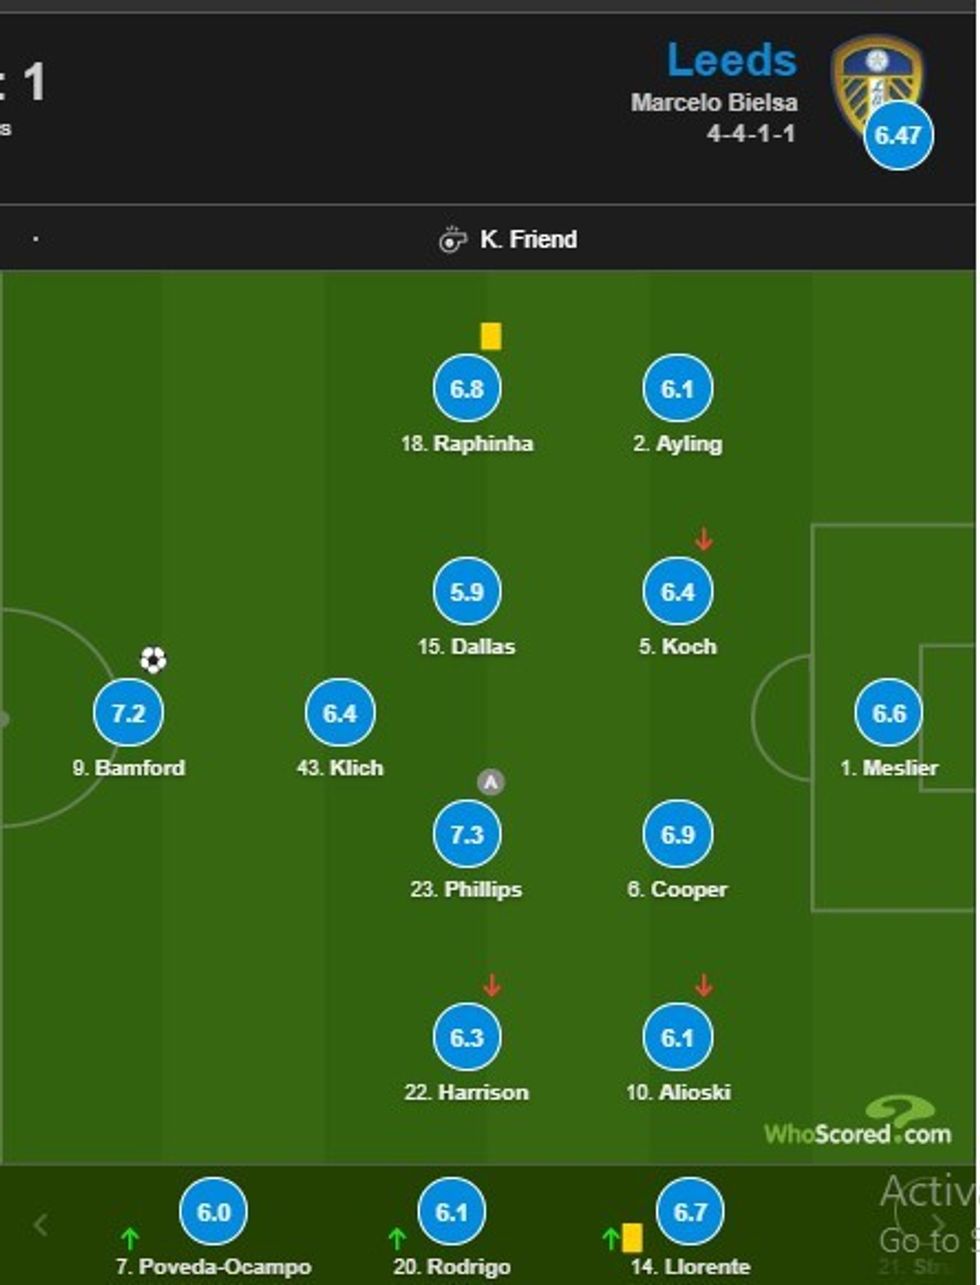Click Raphinha's yellow card icon

(490, 336)
